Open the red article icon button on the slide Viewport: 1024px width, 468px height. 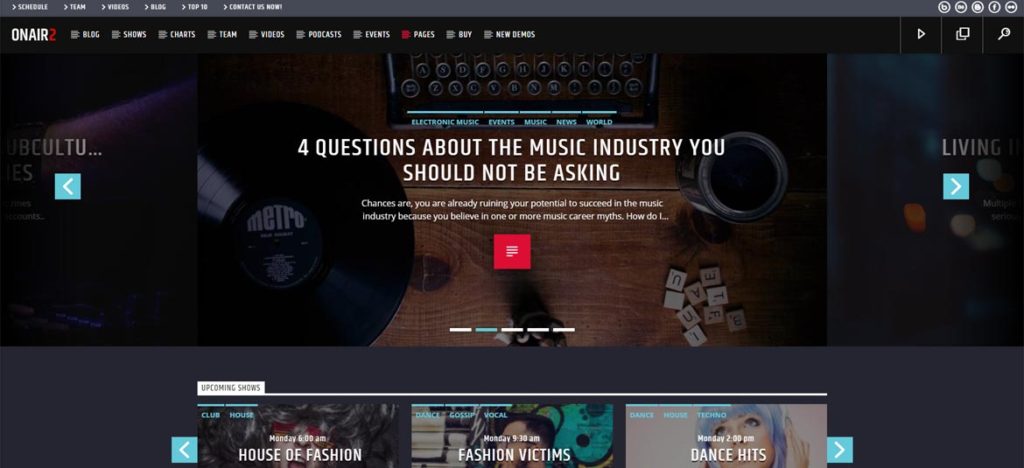point(512,251)
